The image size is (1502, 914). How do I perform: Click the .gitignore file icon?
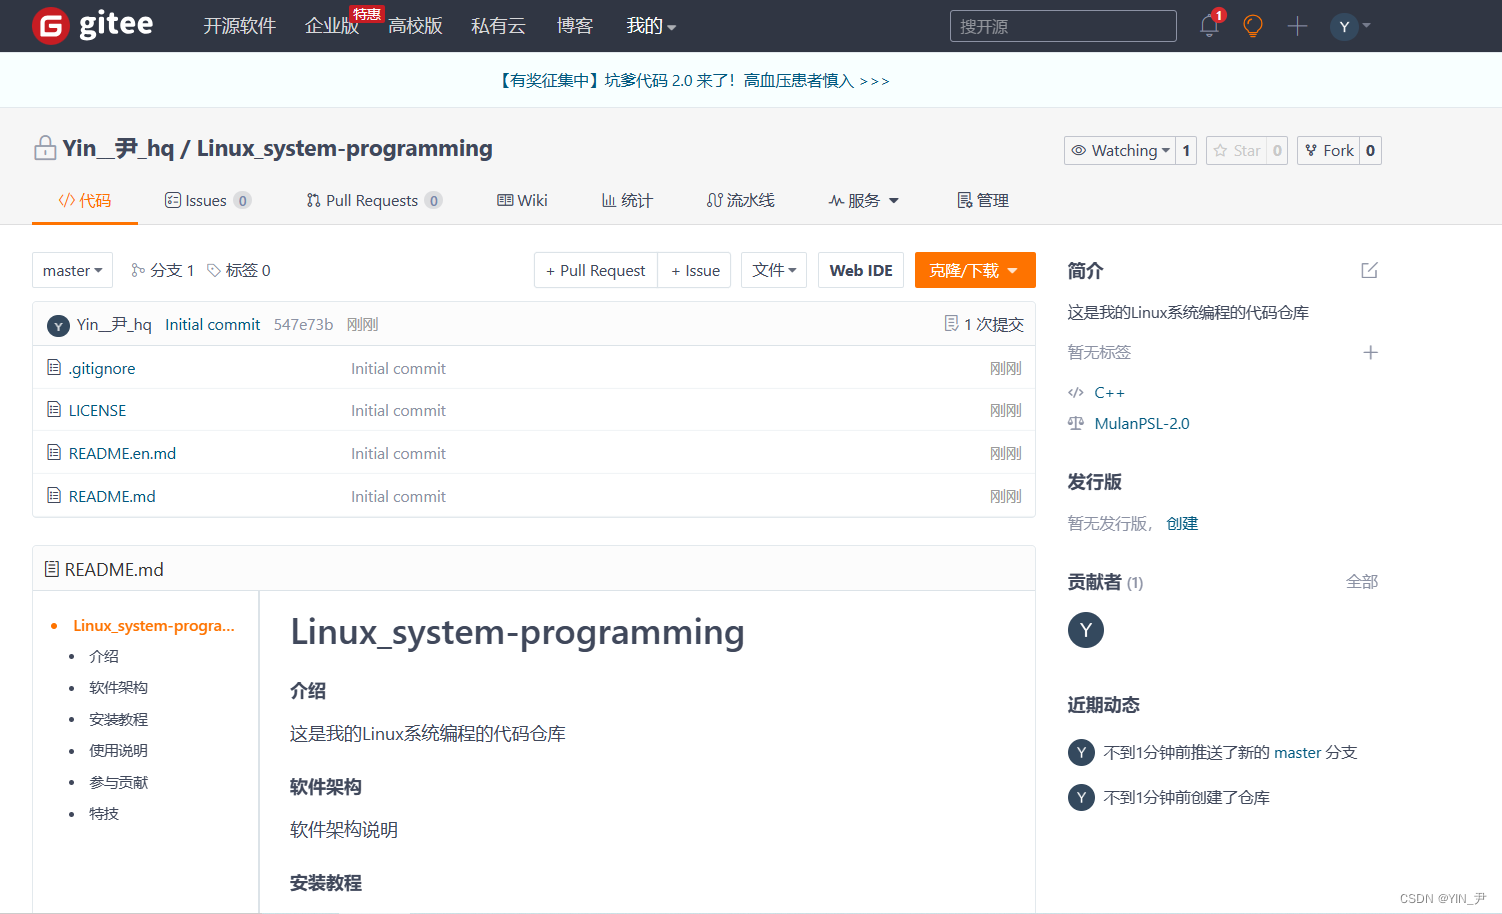[x=54, y=368]
